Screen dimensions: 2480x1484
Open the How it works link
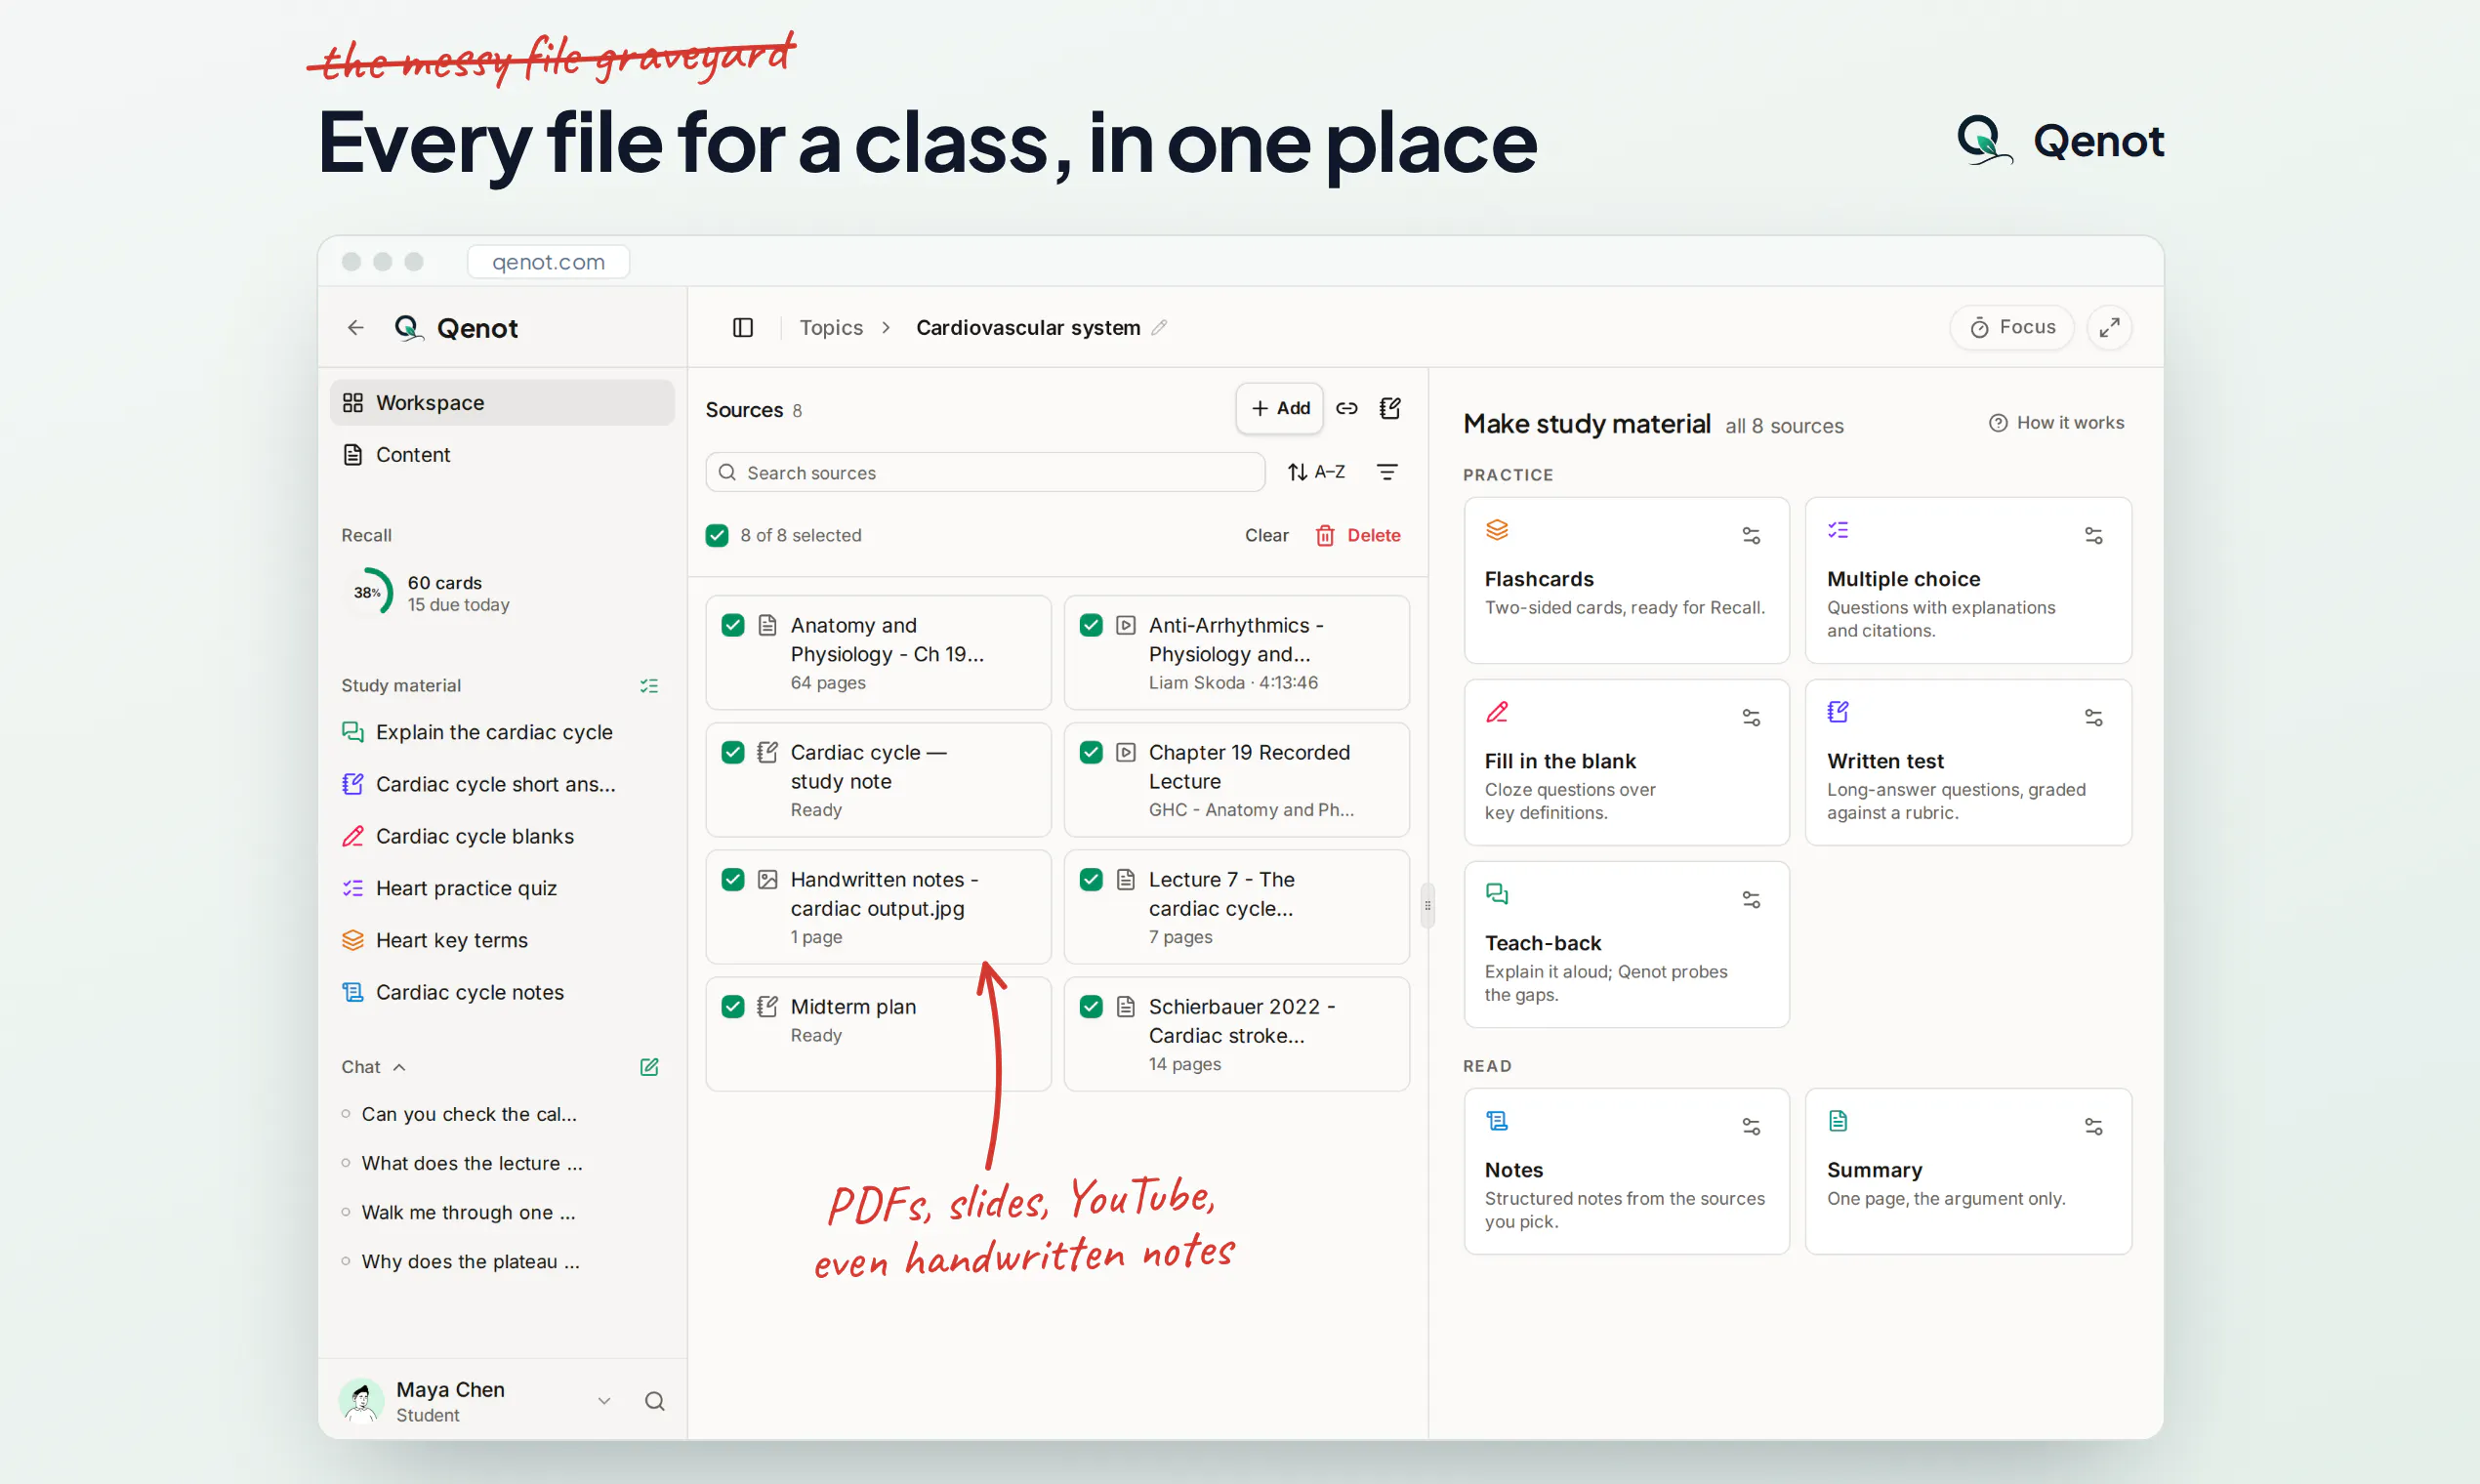coord(2057,423)
